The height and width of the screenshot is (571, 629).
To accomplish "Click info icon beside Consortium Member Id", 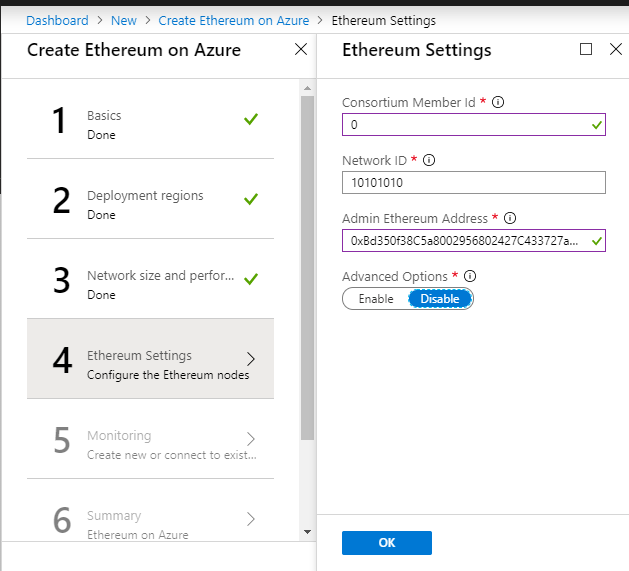I will [498, 102].
